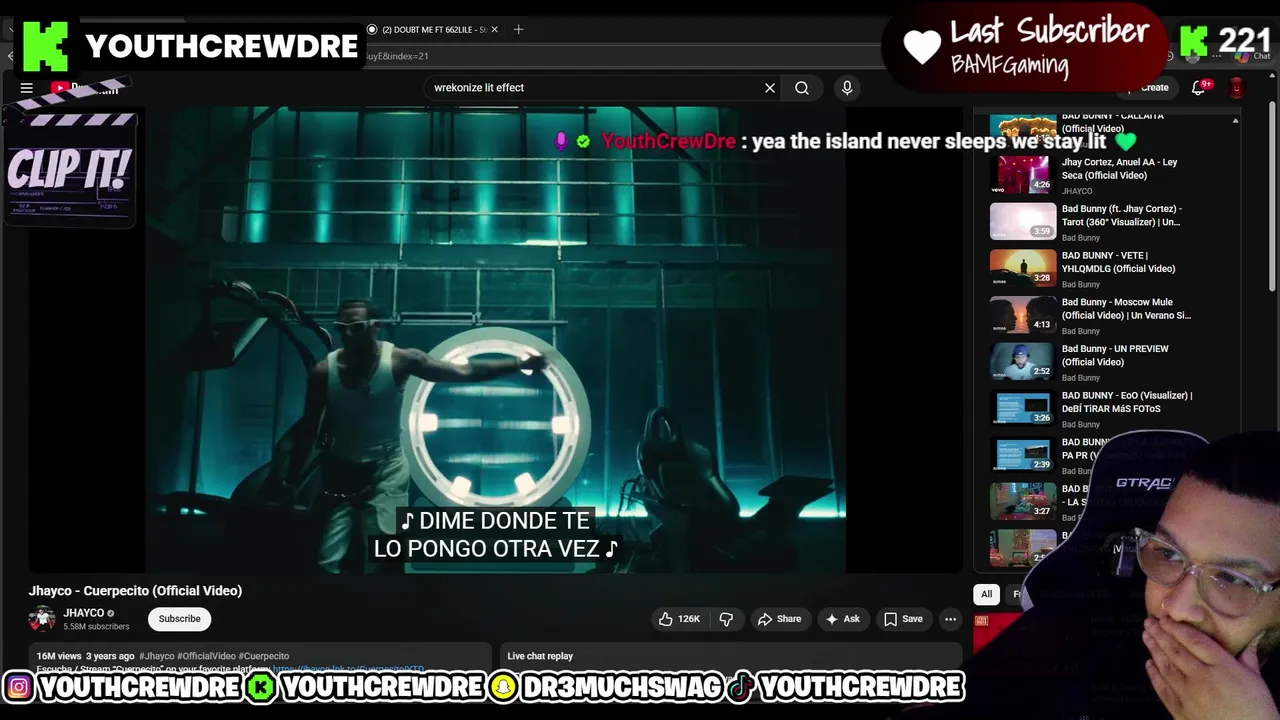
Task: Click the 126K like count
Action: coord(689,619)
